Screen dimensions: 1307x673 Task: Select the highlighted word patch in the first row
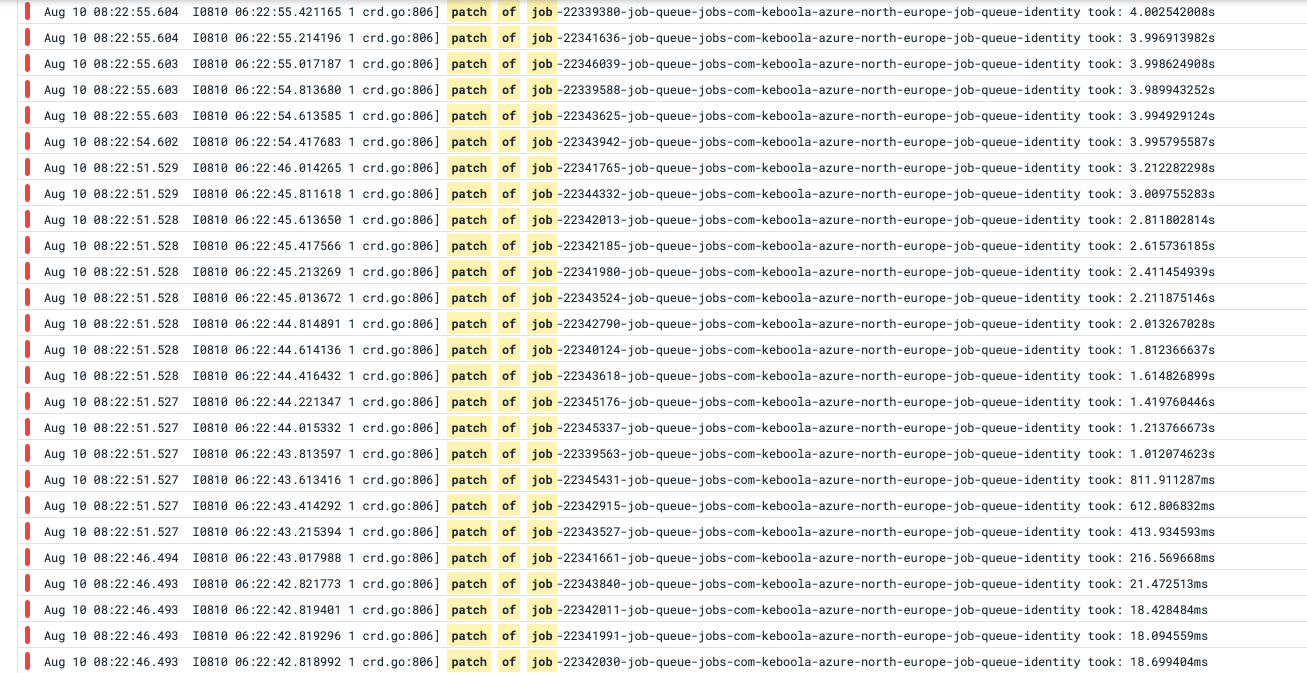tap(469, 12)
